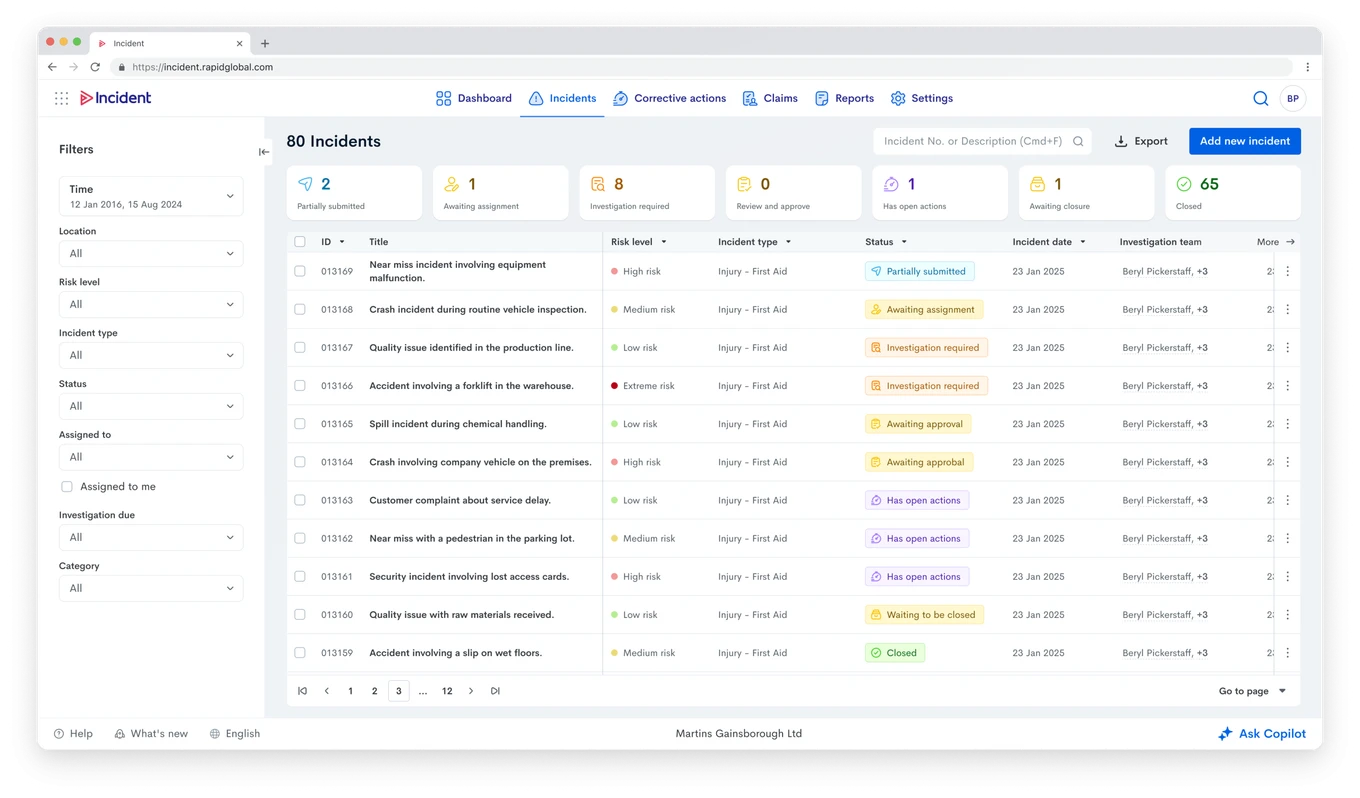
Task: Open the Settings tab
Action: 921,98
